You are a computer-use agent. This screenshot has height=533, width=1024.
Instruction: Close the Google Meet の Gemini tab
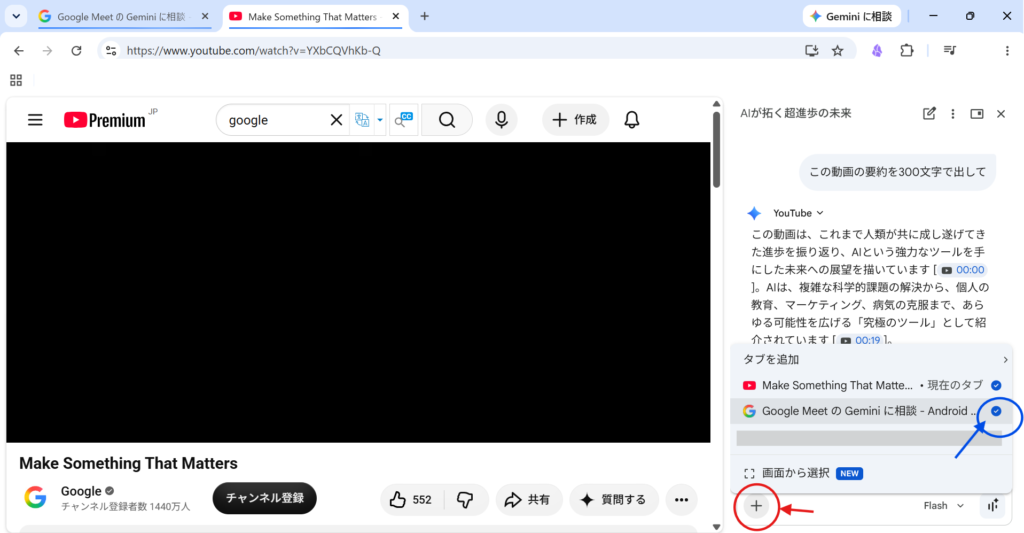pos(205,16)
